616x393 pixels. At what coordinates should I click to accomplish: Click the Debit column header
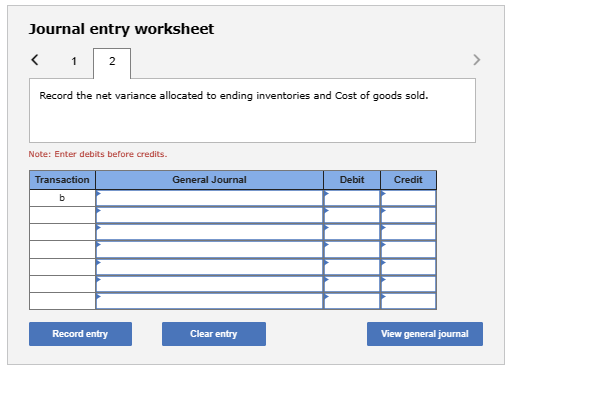[352, 180]
